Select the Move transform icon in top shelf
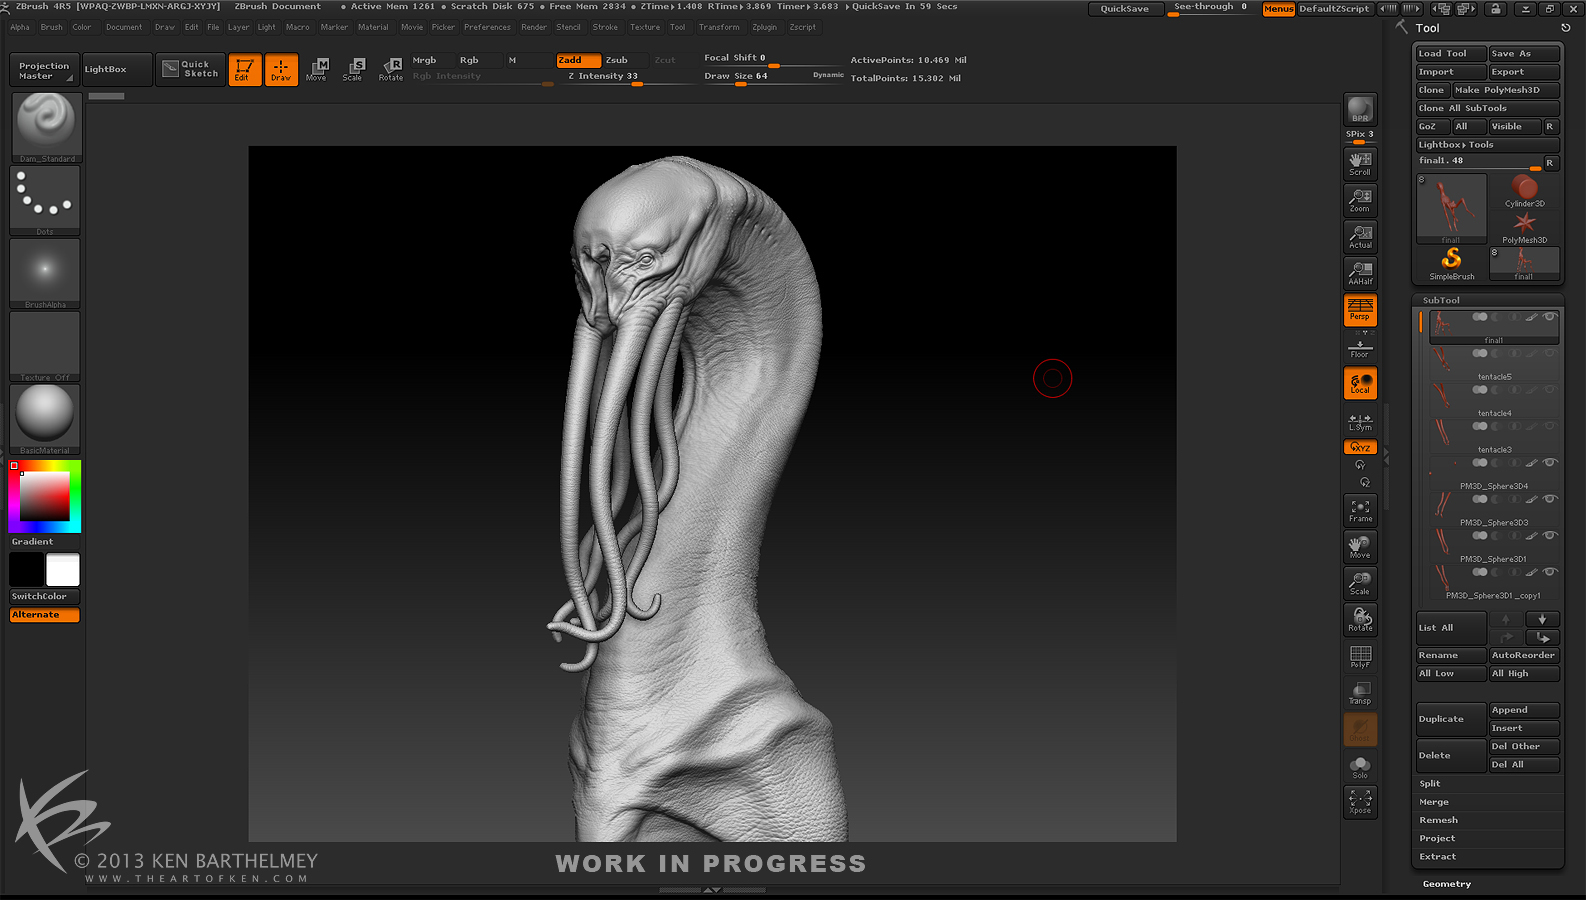Screen dimensions: 1586x900 (317, 69)
